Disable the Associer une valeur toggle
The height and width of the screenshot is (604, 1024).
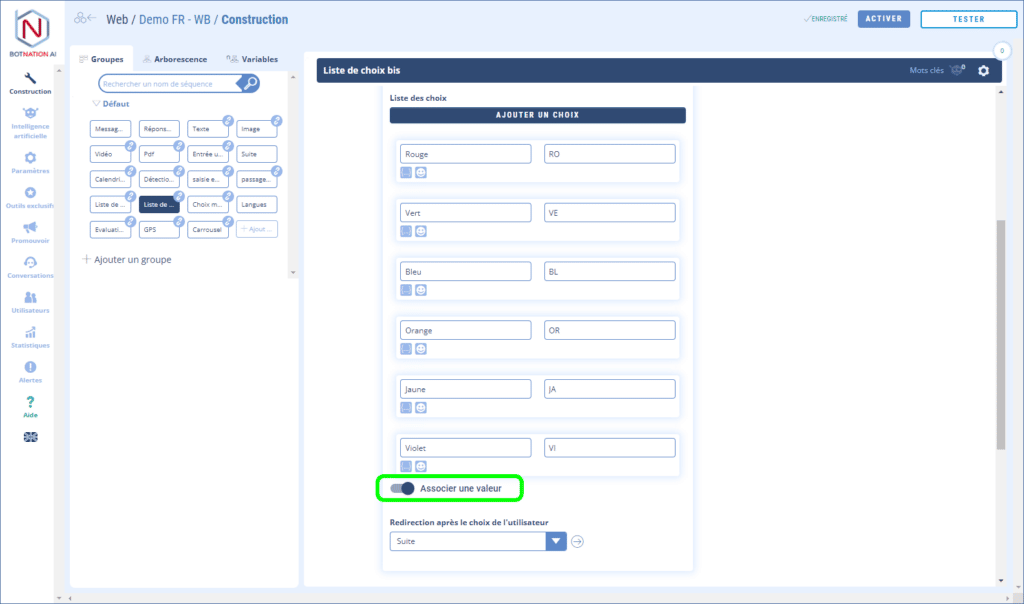[404, 488]
